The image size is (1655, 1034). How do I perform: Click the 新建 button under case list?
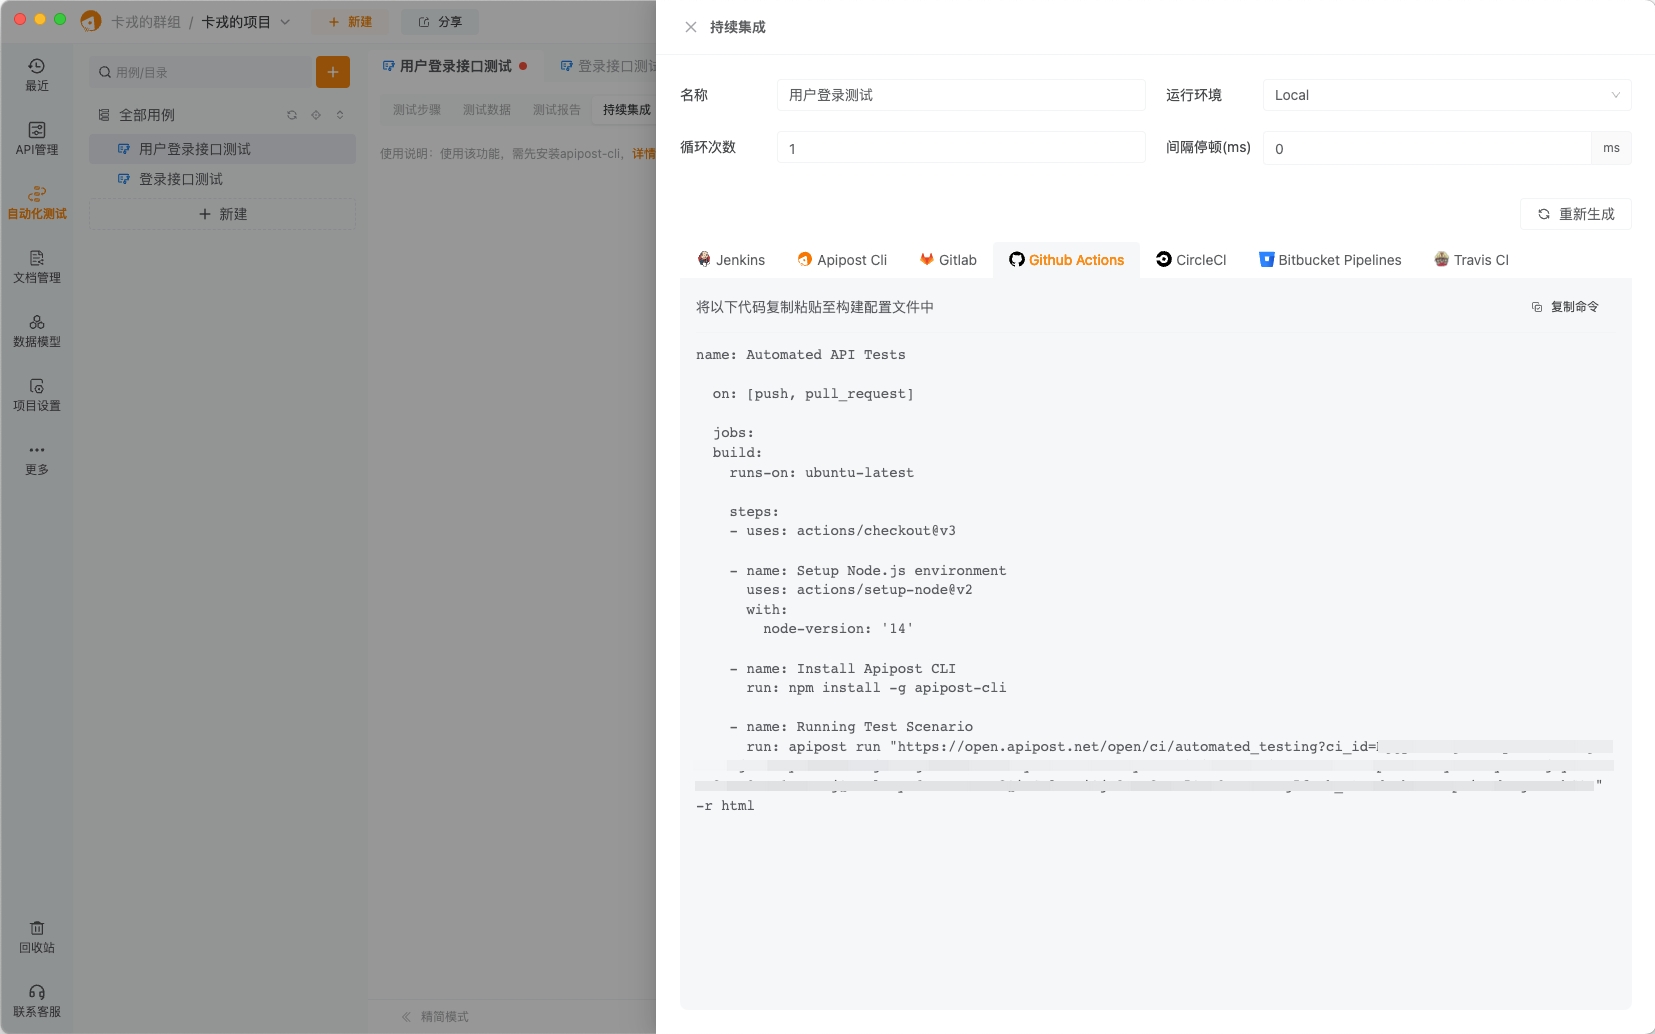point(222,214)
